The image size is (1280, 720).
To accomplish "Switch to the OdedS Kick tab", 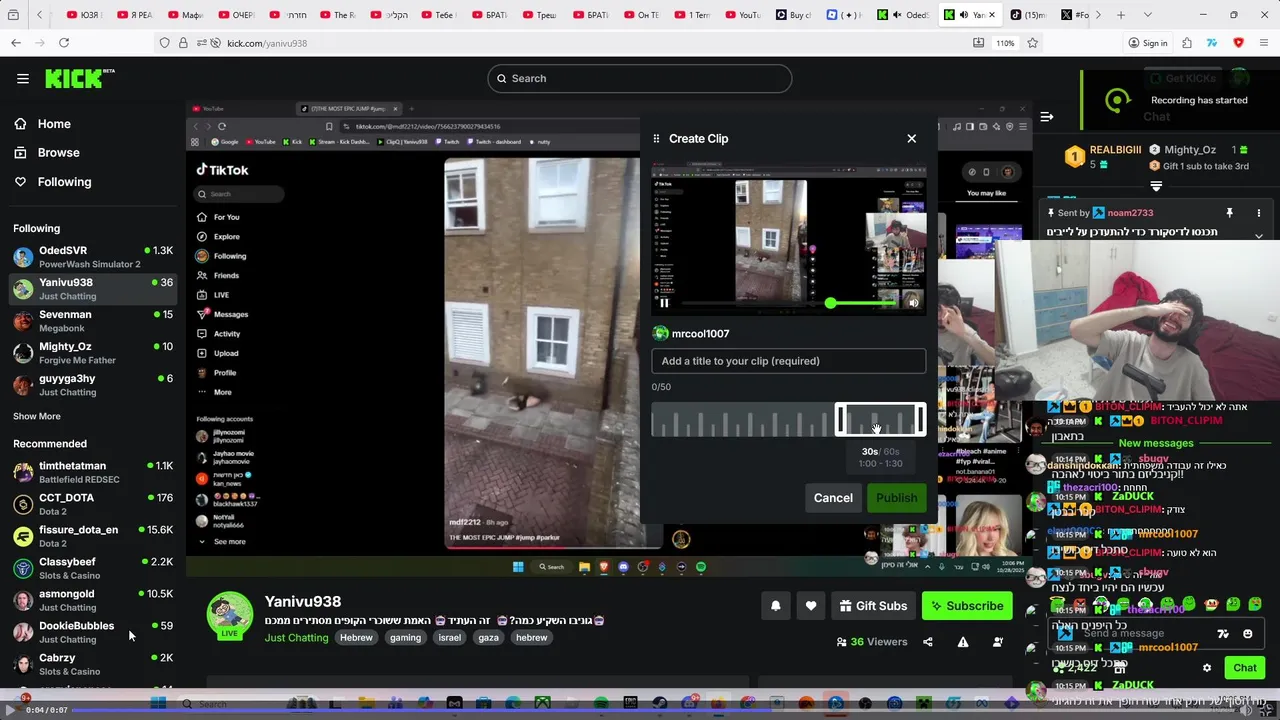I will [x=905, y=15].
